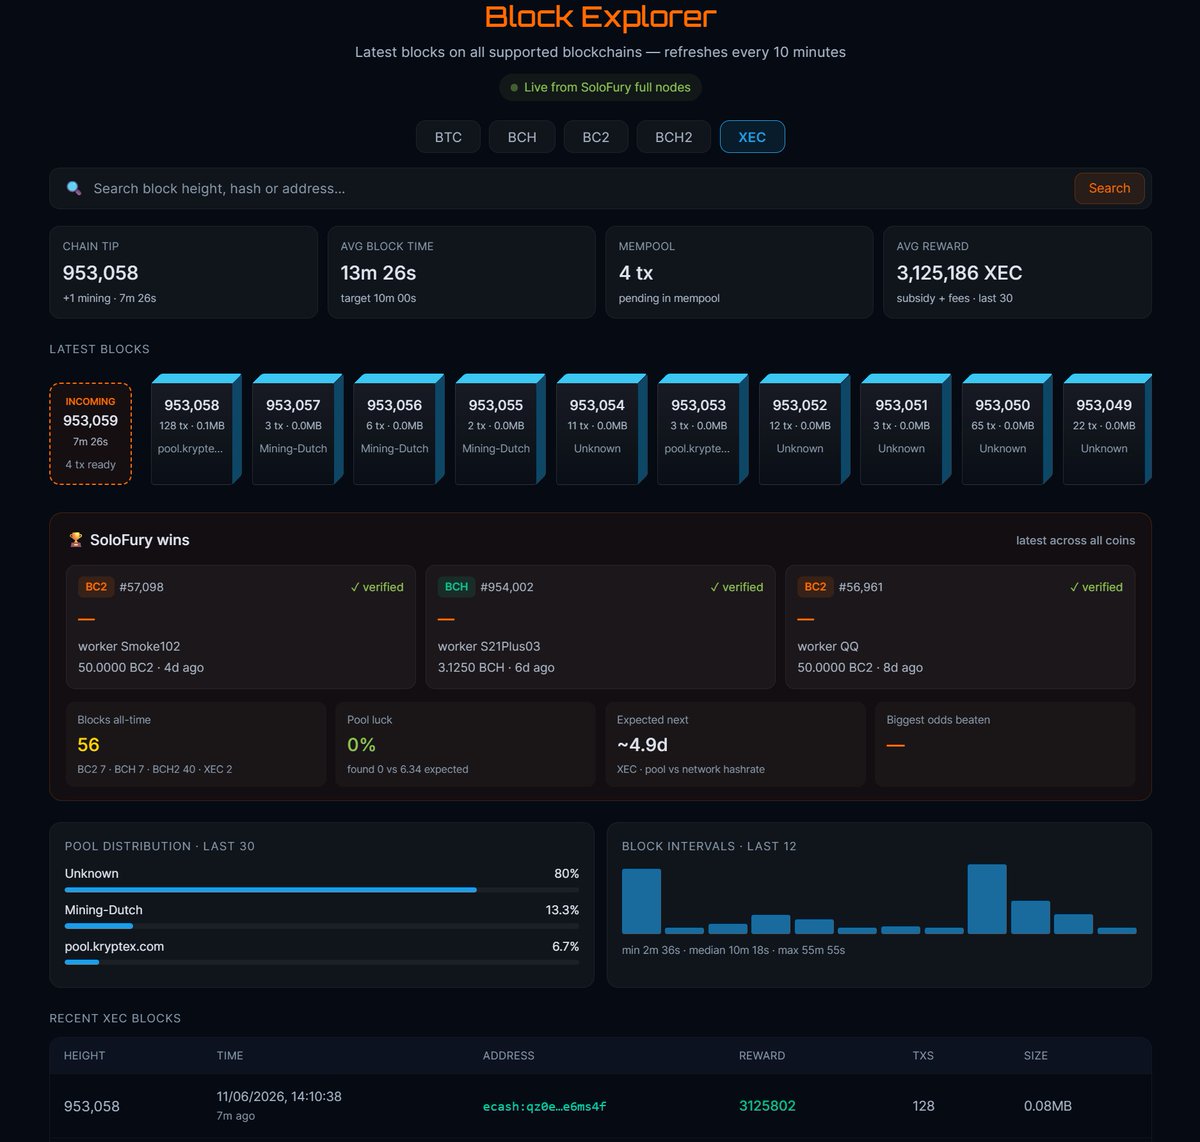
Task: Open block 953,053 cube
Action: point(703,429)
